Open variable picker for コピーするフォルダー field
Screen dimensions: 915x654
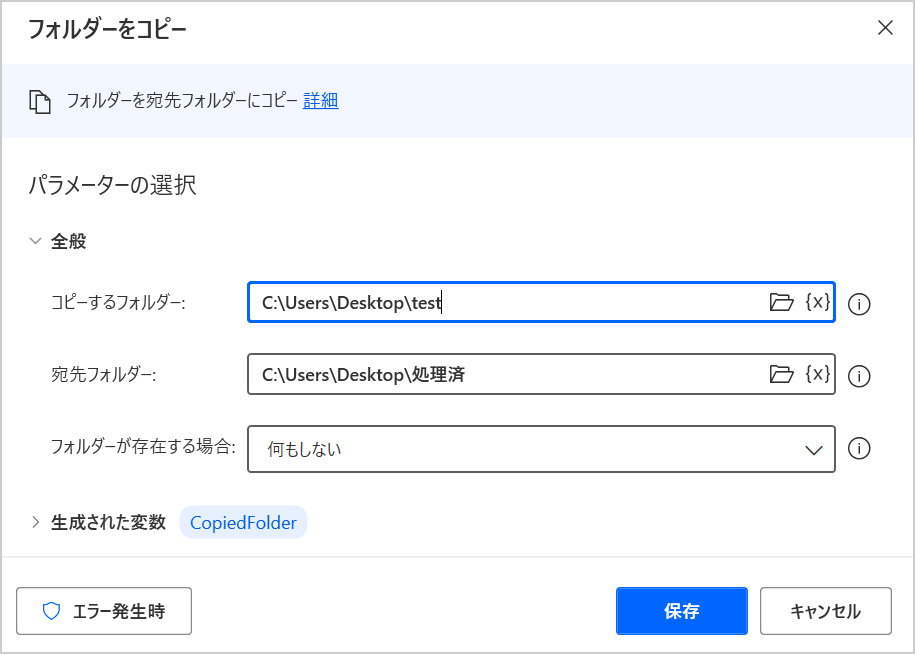pos(817,302)
